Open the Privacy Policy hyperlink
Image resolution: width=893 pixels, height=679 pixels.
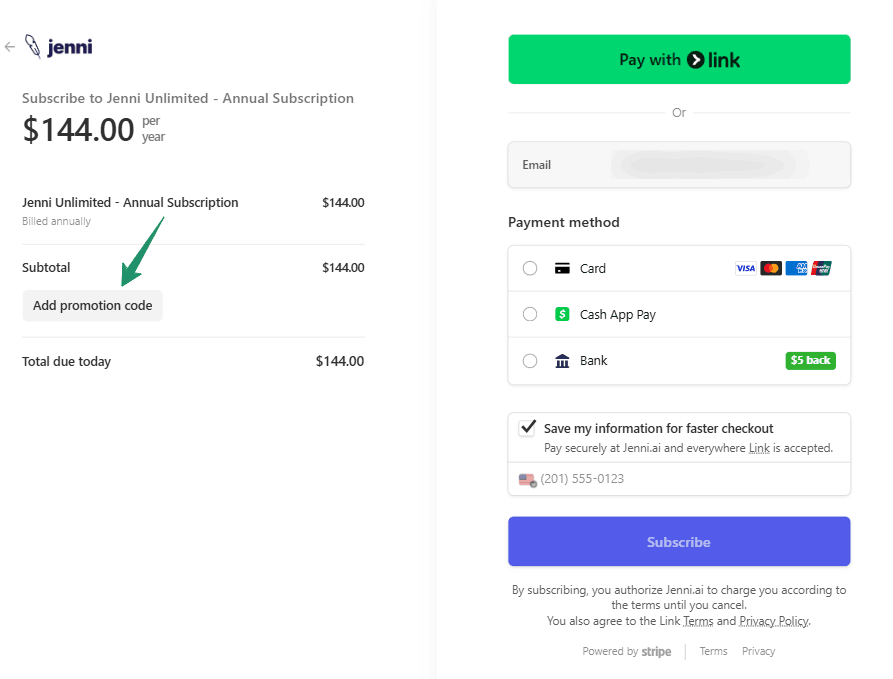click(773, 621)
